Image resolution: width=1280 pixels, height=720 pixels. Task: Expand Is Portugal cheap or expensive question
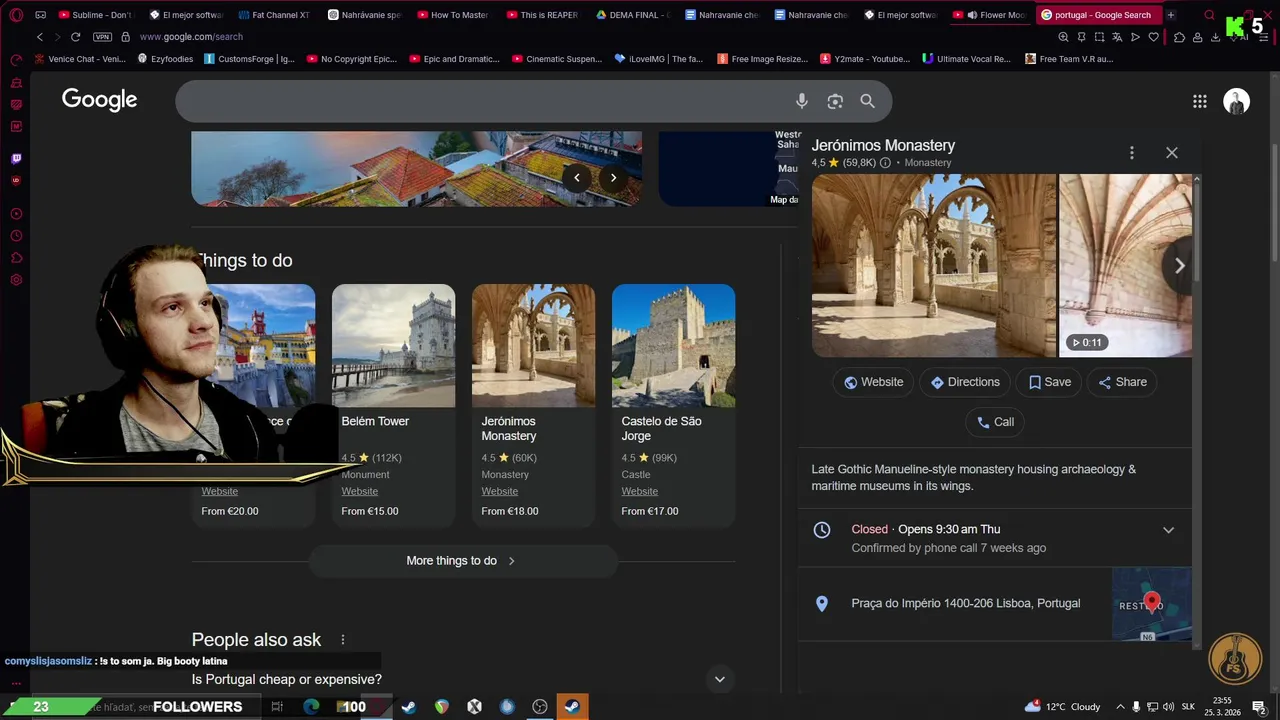(719, 680)
